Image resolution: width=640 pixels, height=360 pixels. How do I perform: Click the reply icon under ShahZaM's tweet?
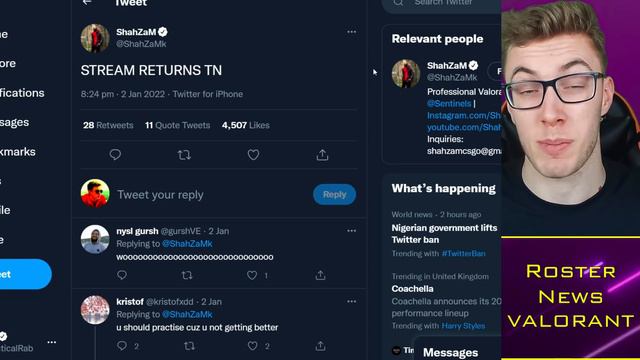pyautogui.click(x=115, y=155)
